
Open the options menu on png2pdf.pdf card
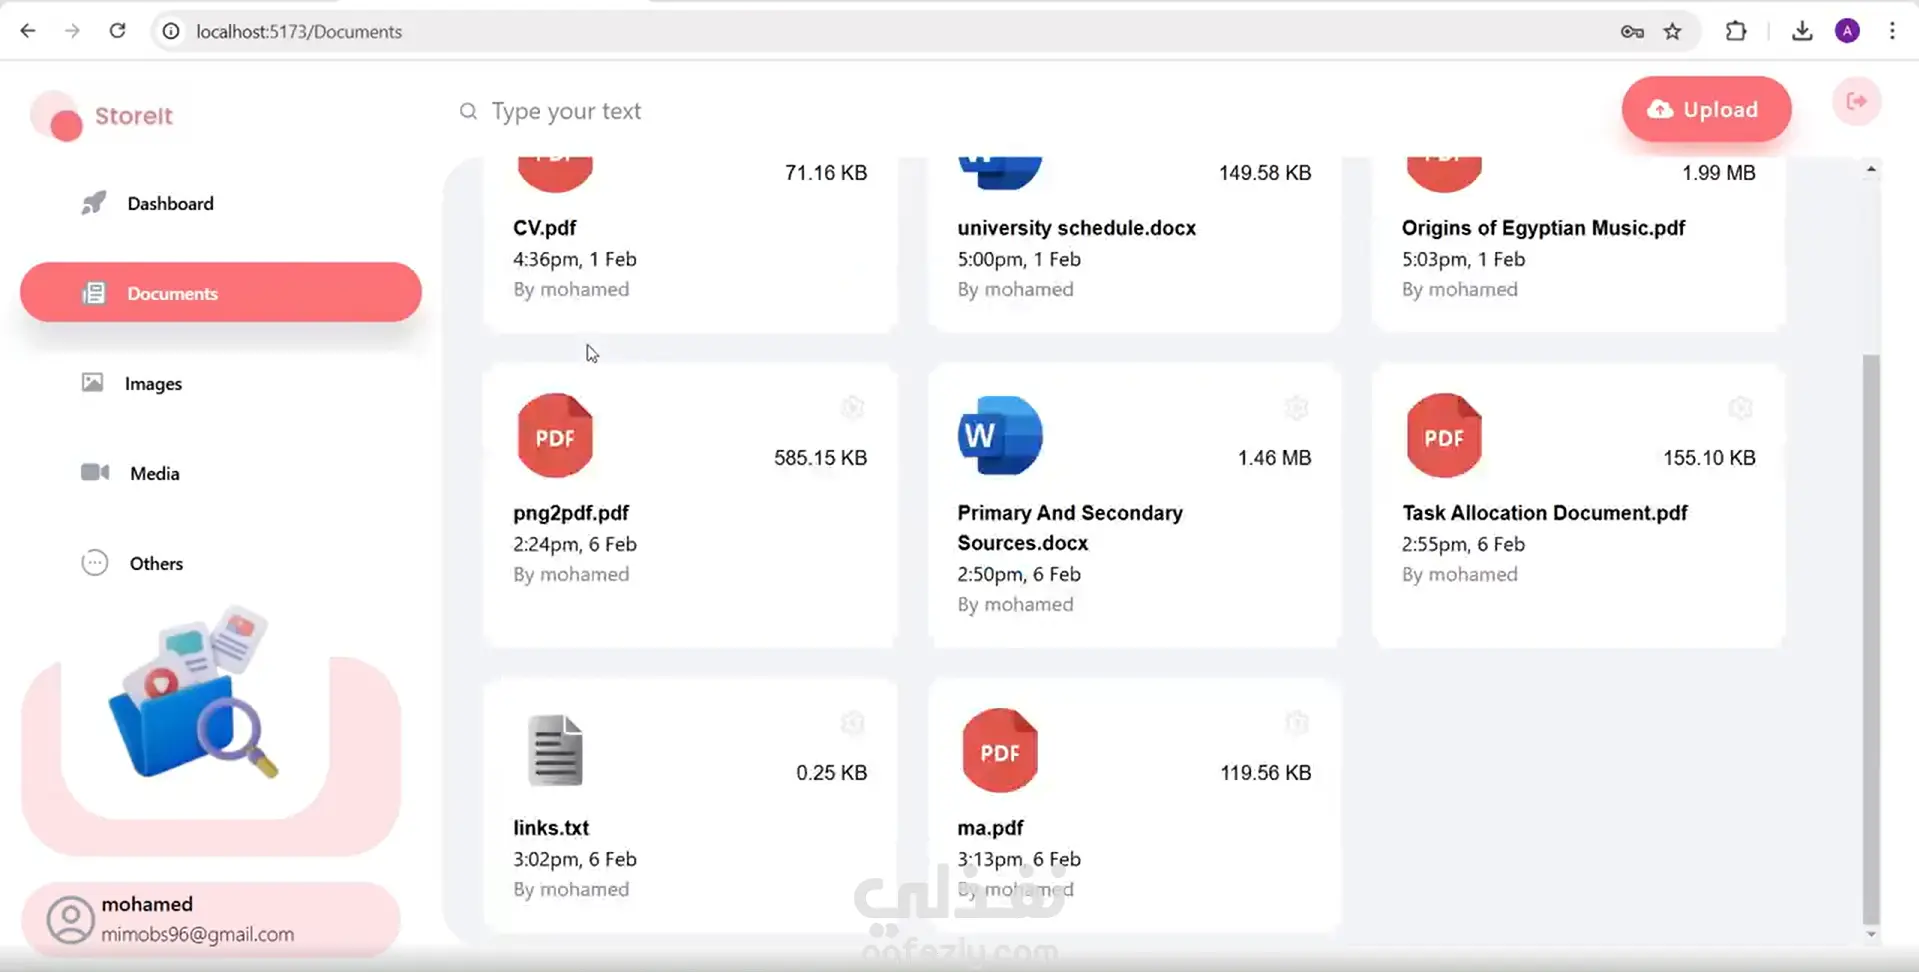[x=852, y=408]
